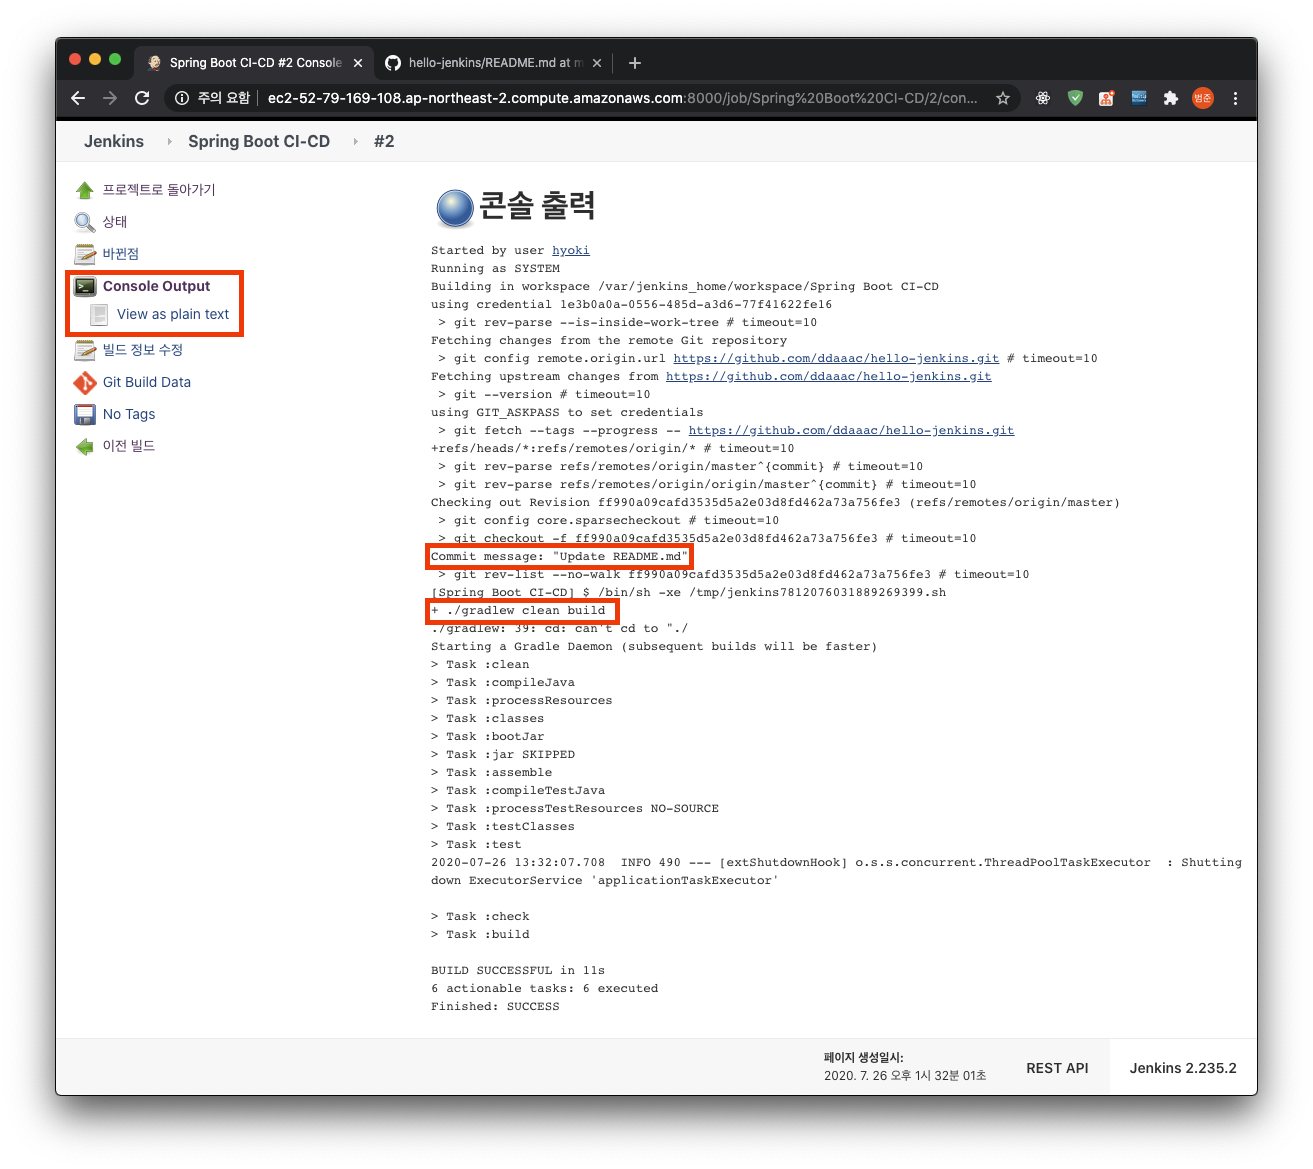Viewport: 1313px width, 1169px height.
Task: Open the React DevTools extension icon
Action: click(x=1043, y=98)
